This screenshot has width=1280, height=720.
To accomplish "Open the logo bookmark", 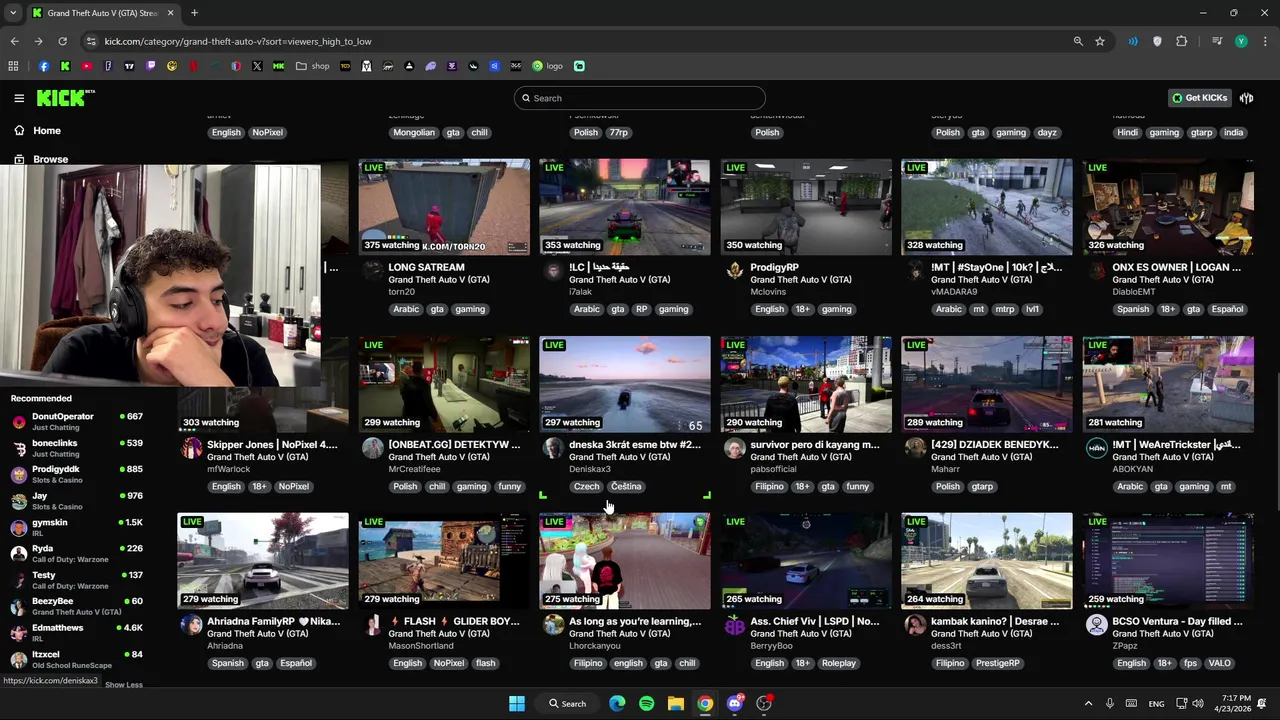I will coord(547,66).
